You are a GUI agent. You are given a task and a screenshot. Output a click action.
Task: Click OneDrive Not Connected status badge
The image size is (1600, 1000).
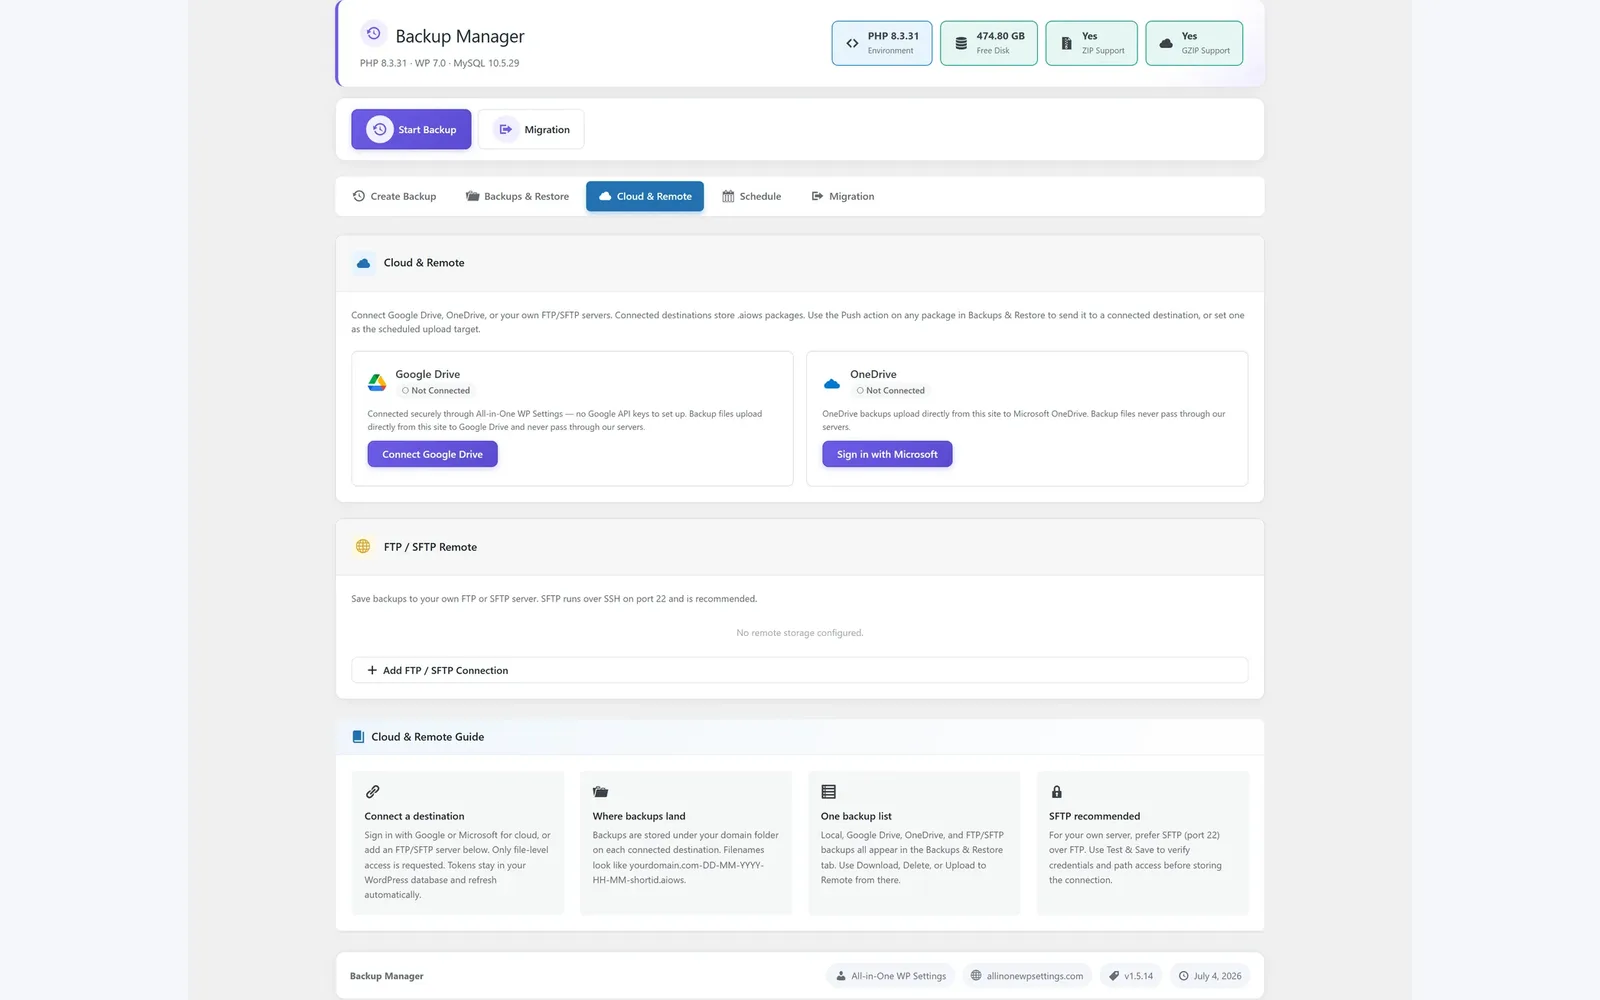pos(891,391)
